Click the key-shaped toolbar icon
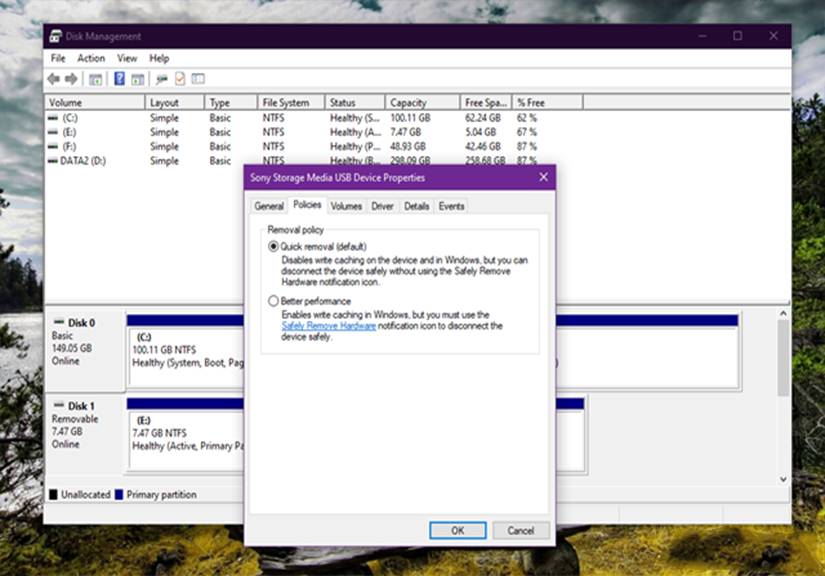825x576 pixels. pos(161,79)
